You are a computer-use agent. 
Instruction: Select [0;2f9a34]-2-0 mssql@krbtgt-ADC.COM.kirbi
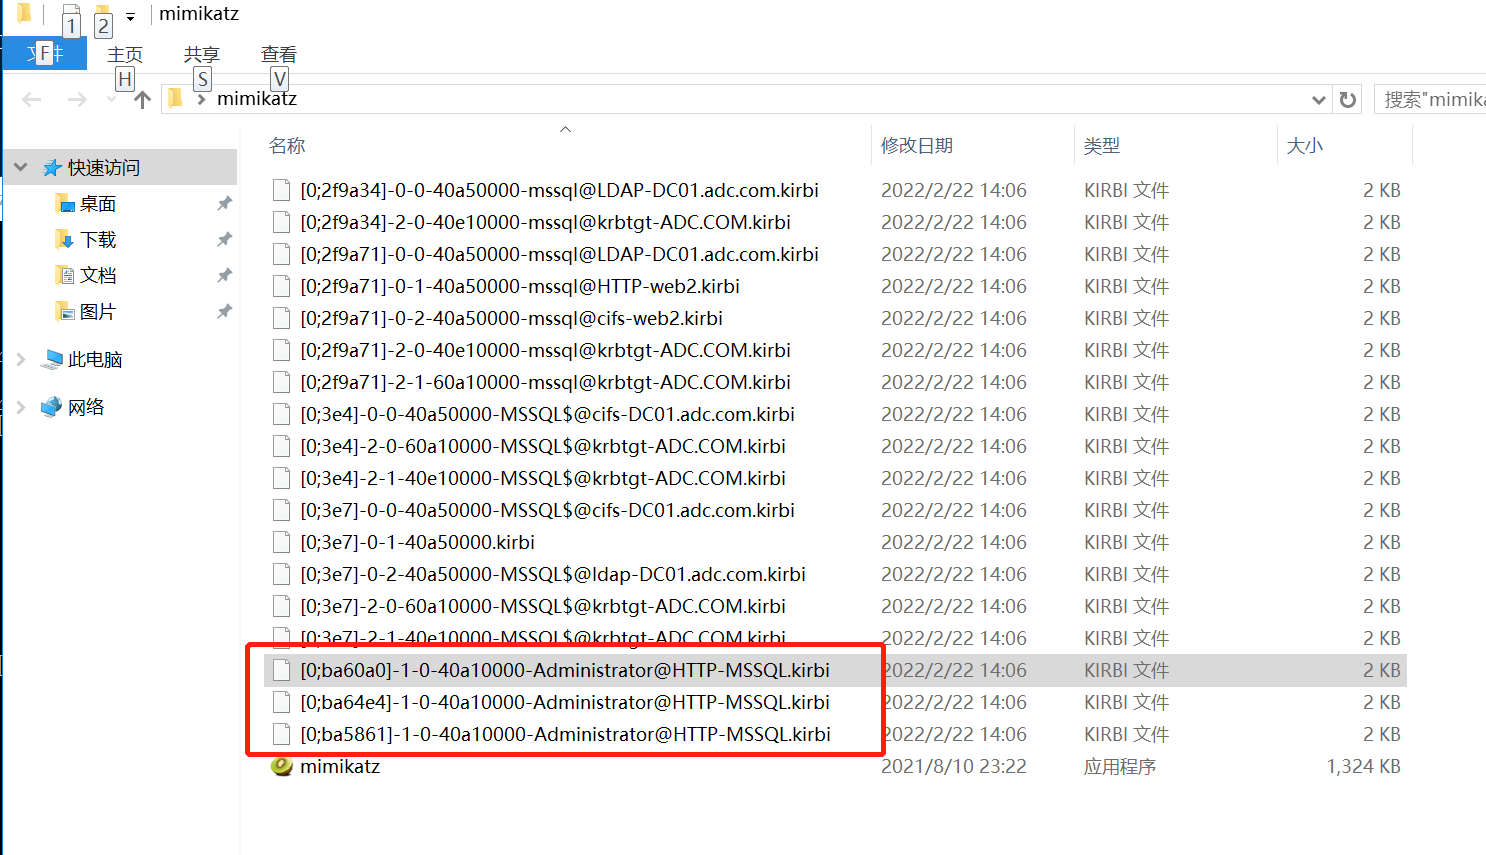[x=545, y=222]
